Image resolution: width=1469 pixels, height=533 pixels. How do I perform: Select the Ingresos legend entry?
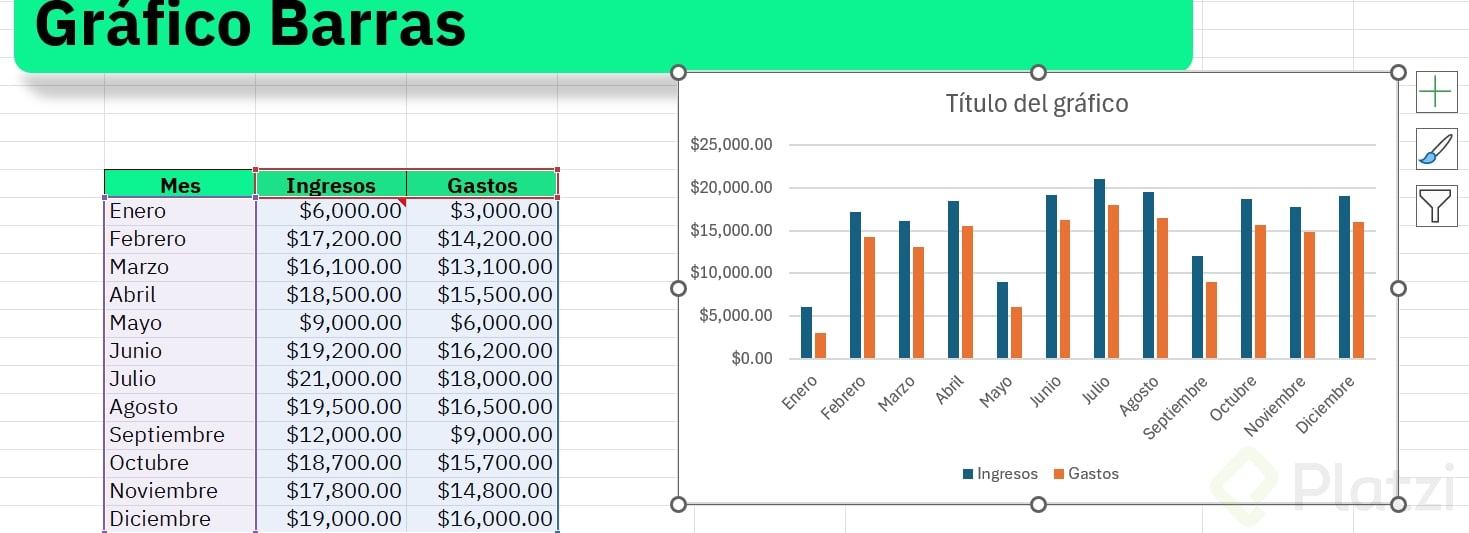click(x=1000, y=474)
